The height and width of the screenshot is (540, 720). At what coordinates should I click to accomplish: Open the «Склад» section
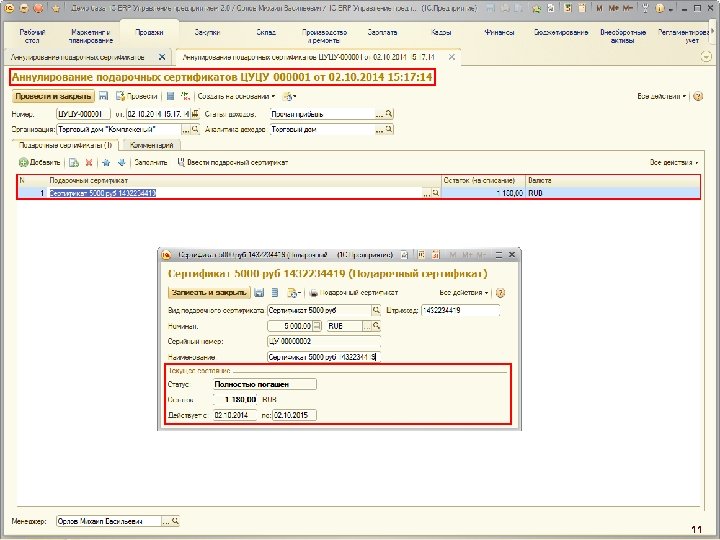click(266, 33)
